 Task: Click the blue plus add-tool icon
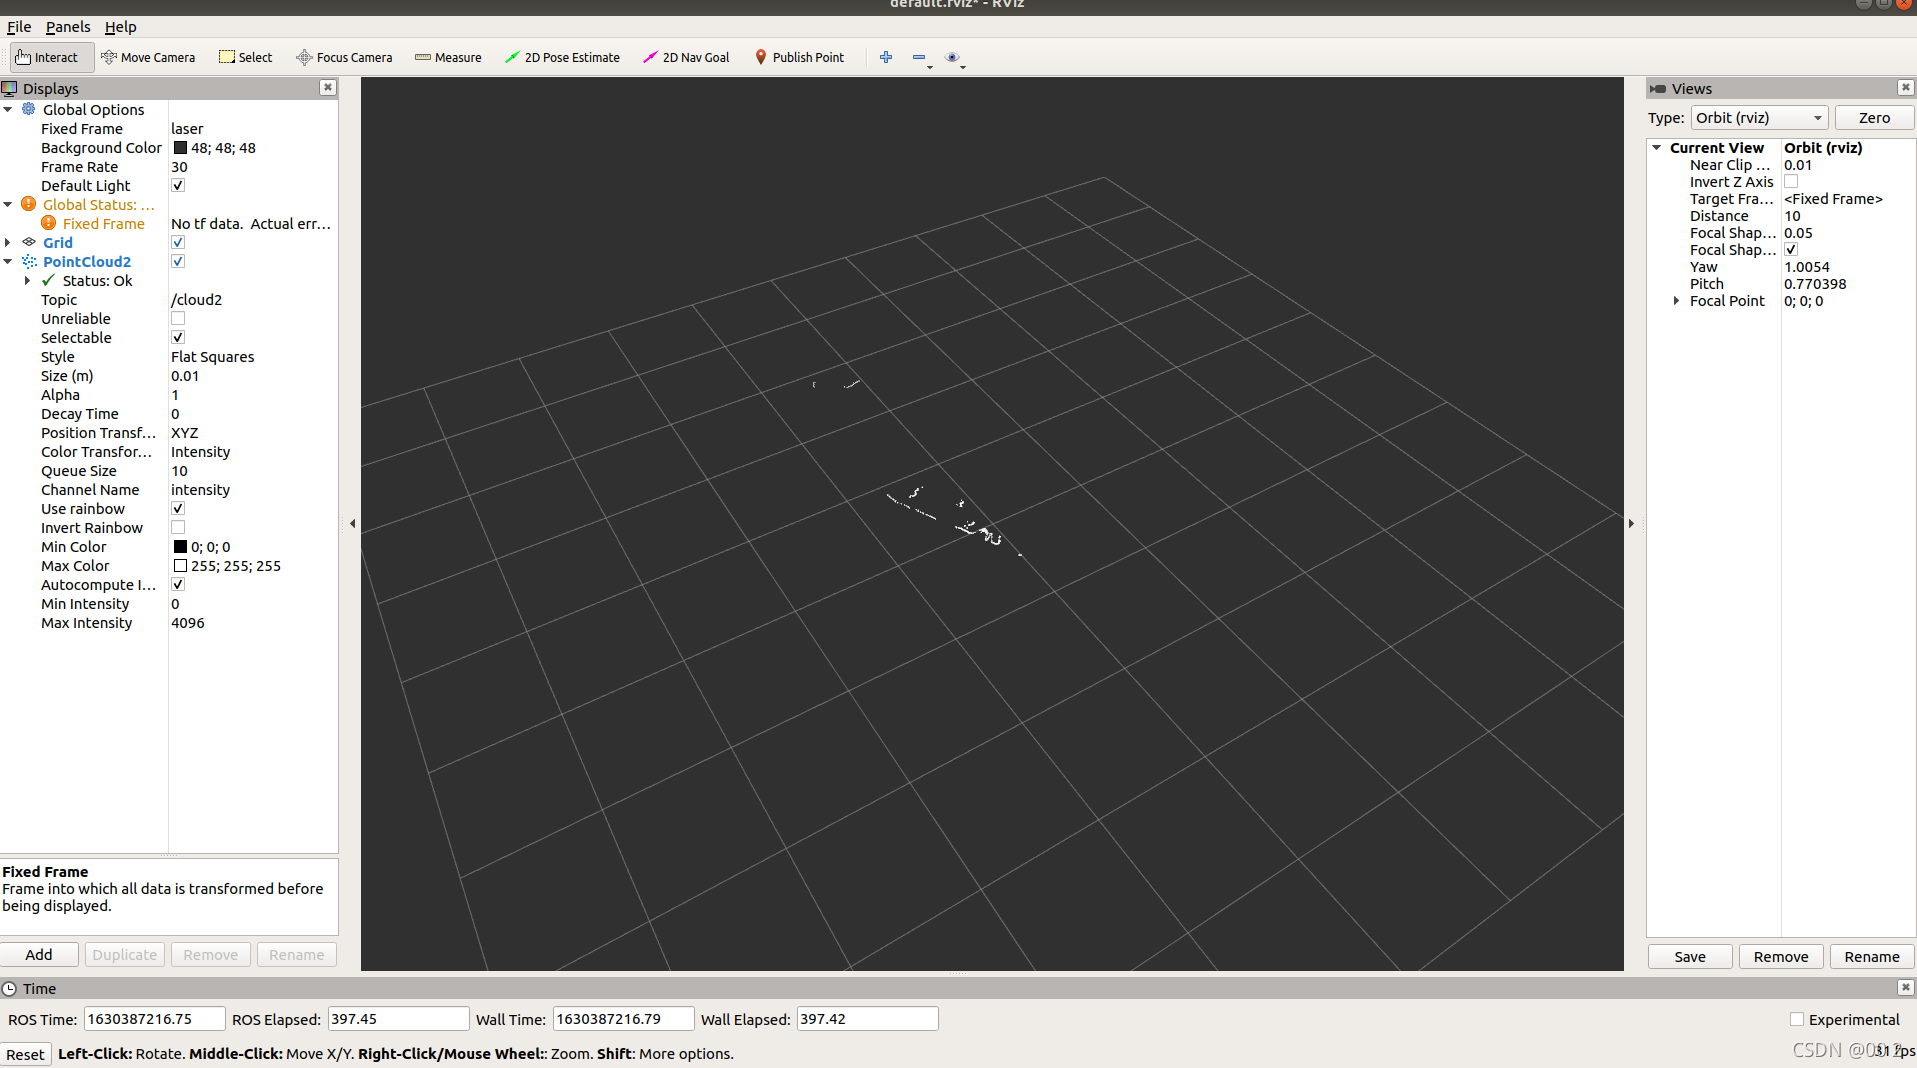(886, 57)
